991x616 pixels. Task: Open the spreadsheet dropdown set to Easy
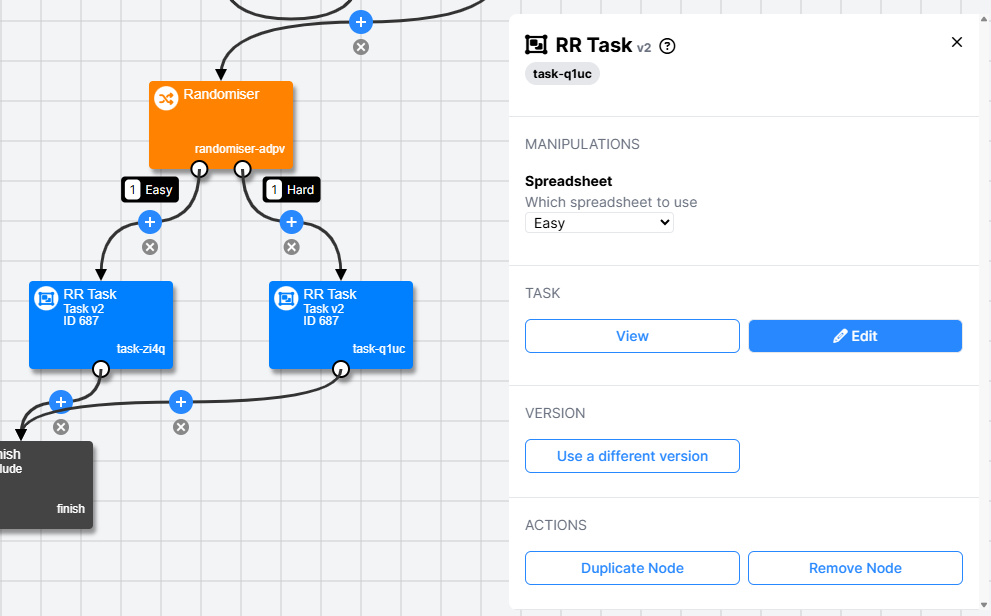click(599, 223)
